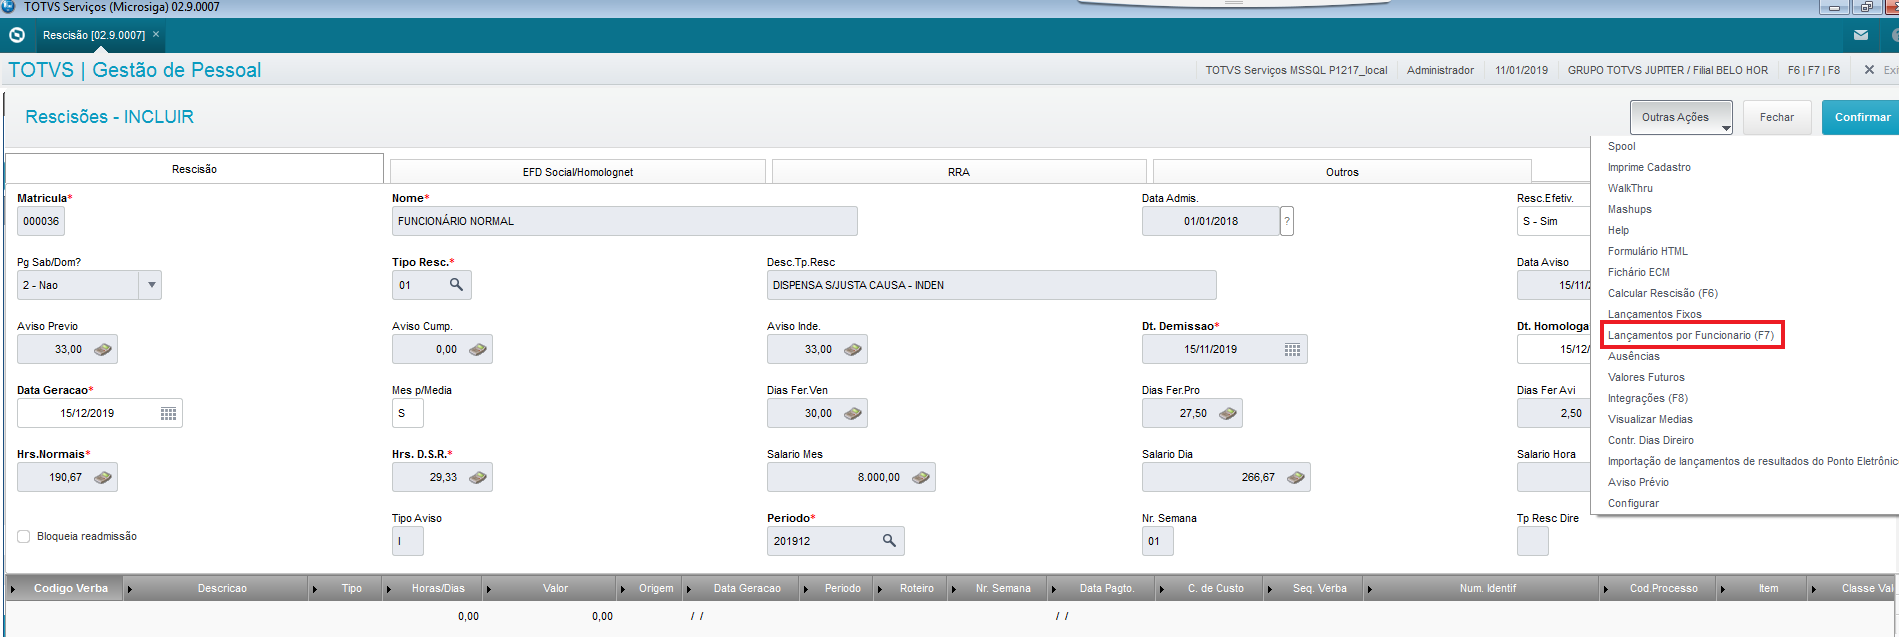Image resolution: width=1899 pixels, height=637 pixels.
Task: Click the question mark beside Data Admis.
Action: [1287, 221]
